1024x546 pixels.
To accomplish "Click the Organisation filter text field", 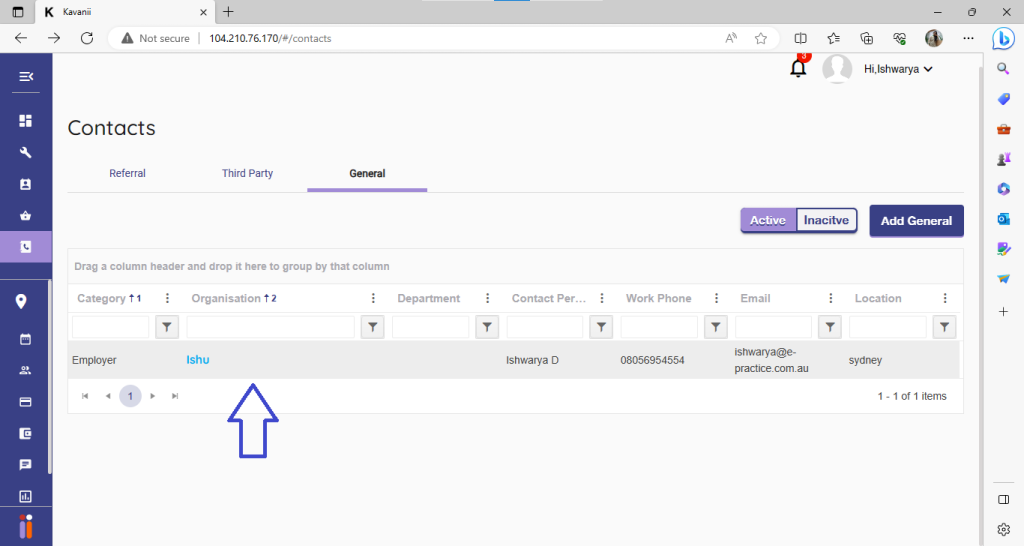I will click(270, 327).
